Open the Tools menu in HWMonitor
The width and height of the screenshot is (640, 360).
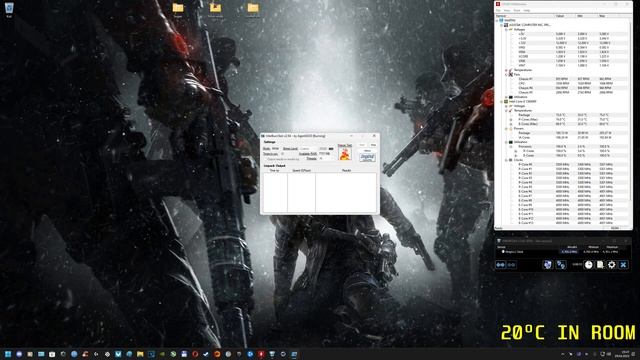(517, 11)
